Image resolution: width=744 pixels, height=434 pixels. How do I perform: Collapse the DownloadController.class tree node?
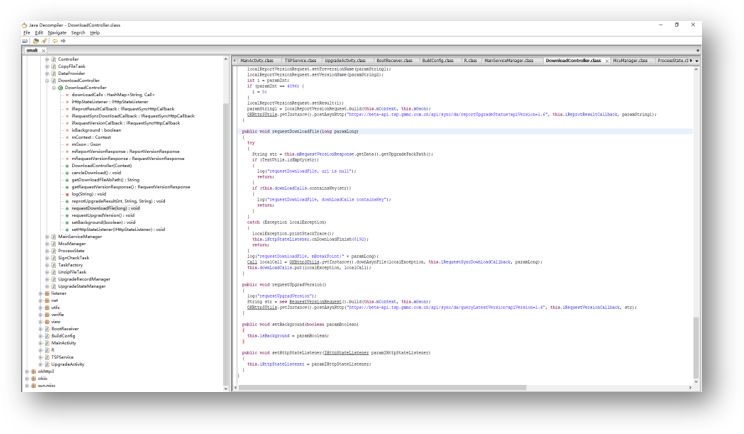pos(47,81)
